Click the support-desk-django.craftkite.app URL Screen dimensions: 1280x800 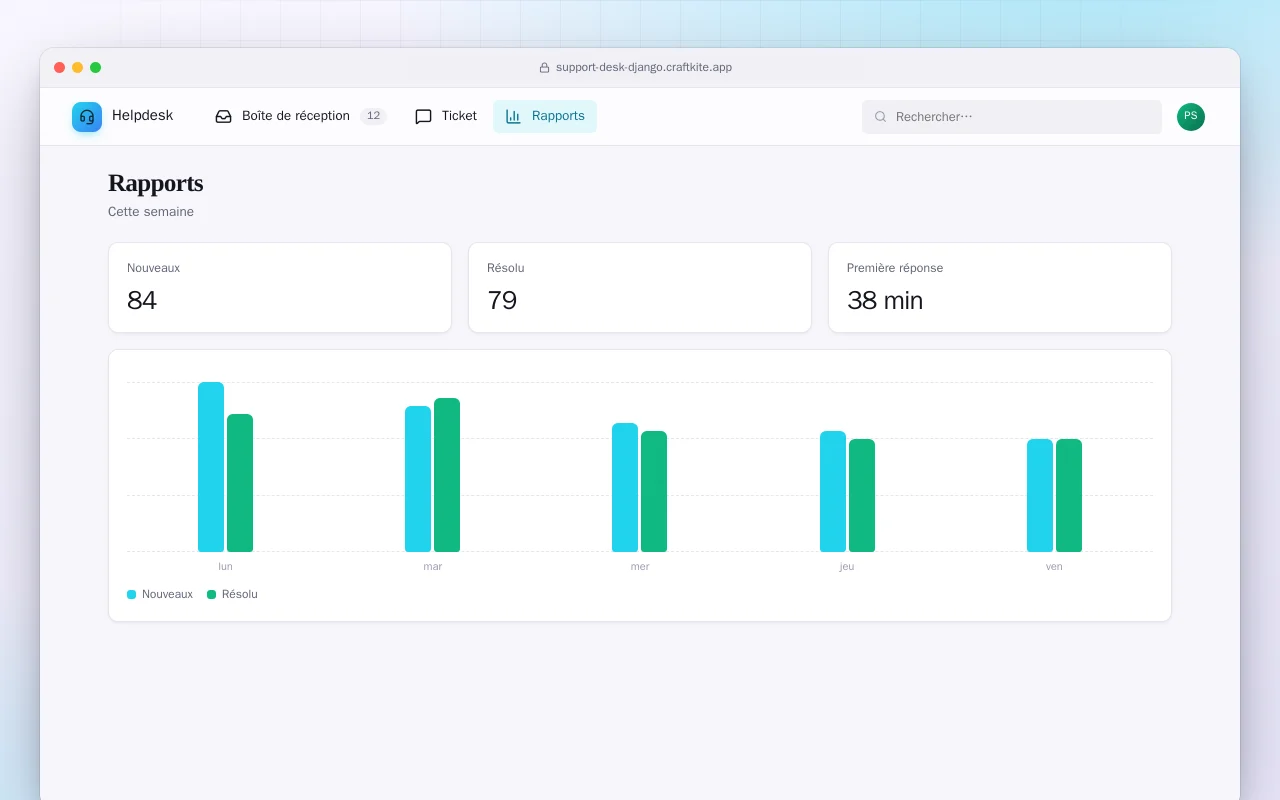click(644, 68)
